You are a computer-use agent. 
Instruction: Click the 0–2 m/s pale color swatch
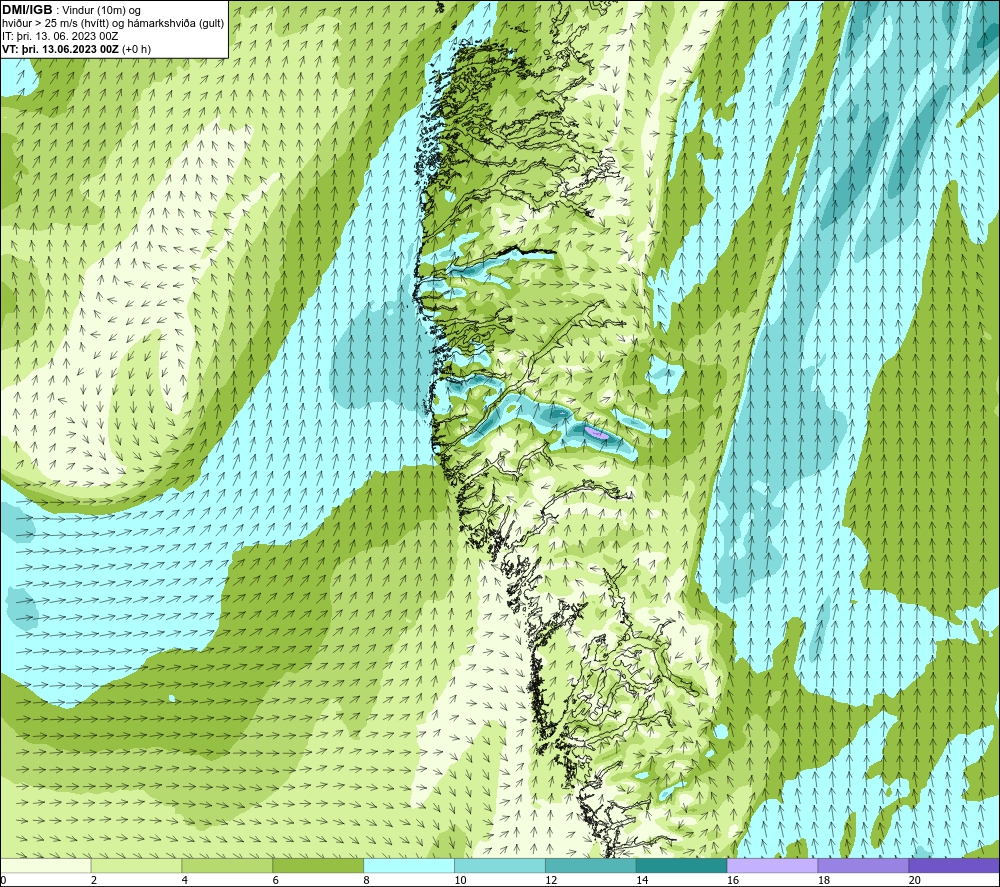coord(45,865)
